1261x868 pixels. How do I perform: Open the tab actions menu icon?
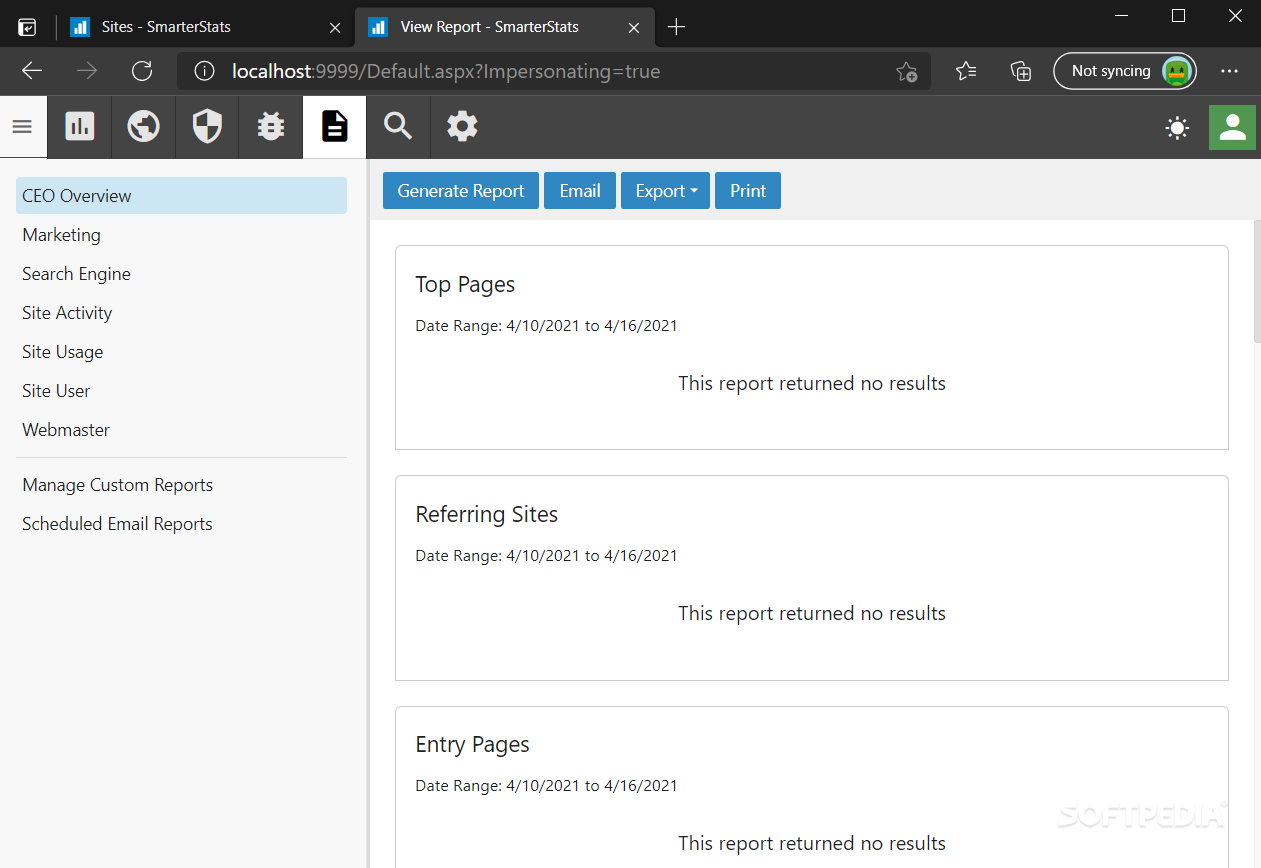[x=28, y=27]
